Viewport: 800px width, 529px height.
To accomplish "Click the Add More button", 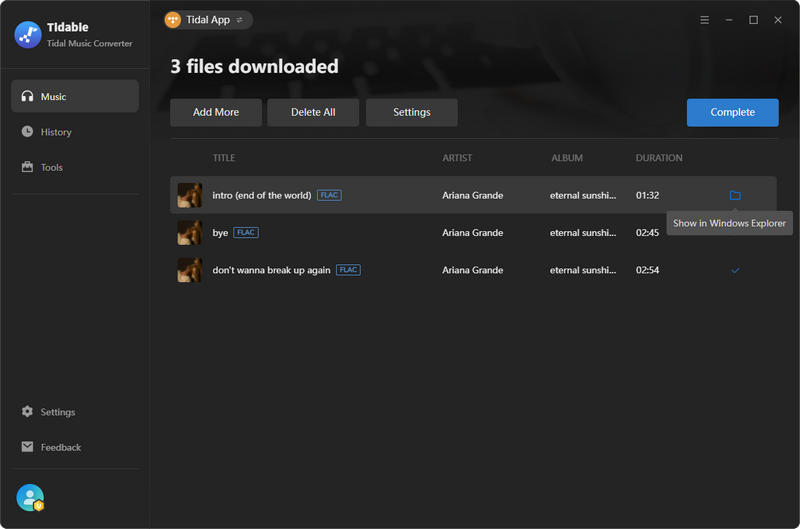I will point(216,112).
